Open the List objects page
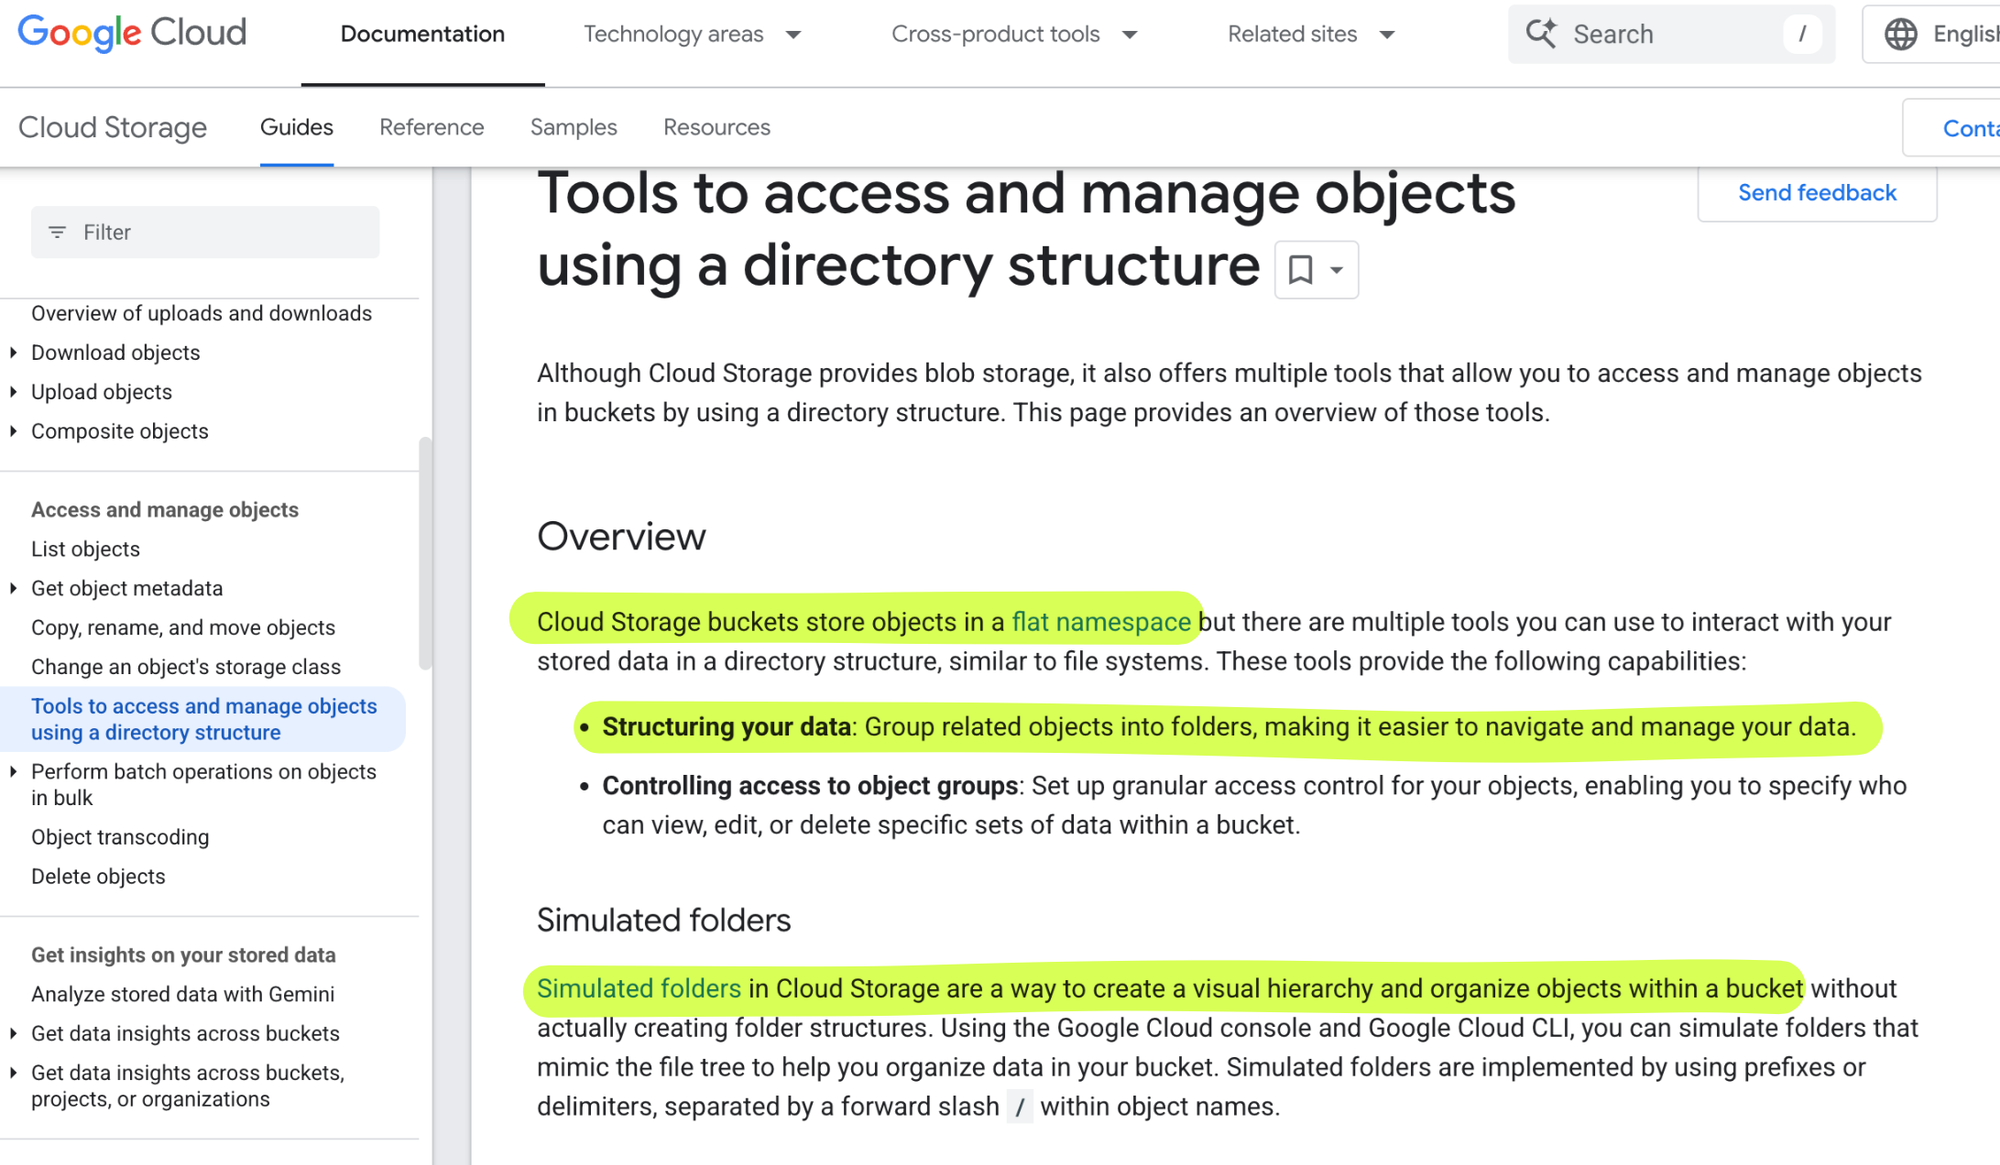 tap(85, 549)
